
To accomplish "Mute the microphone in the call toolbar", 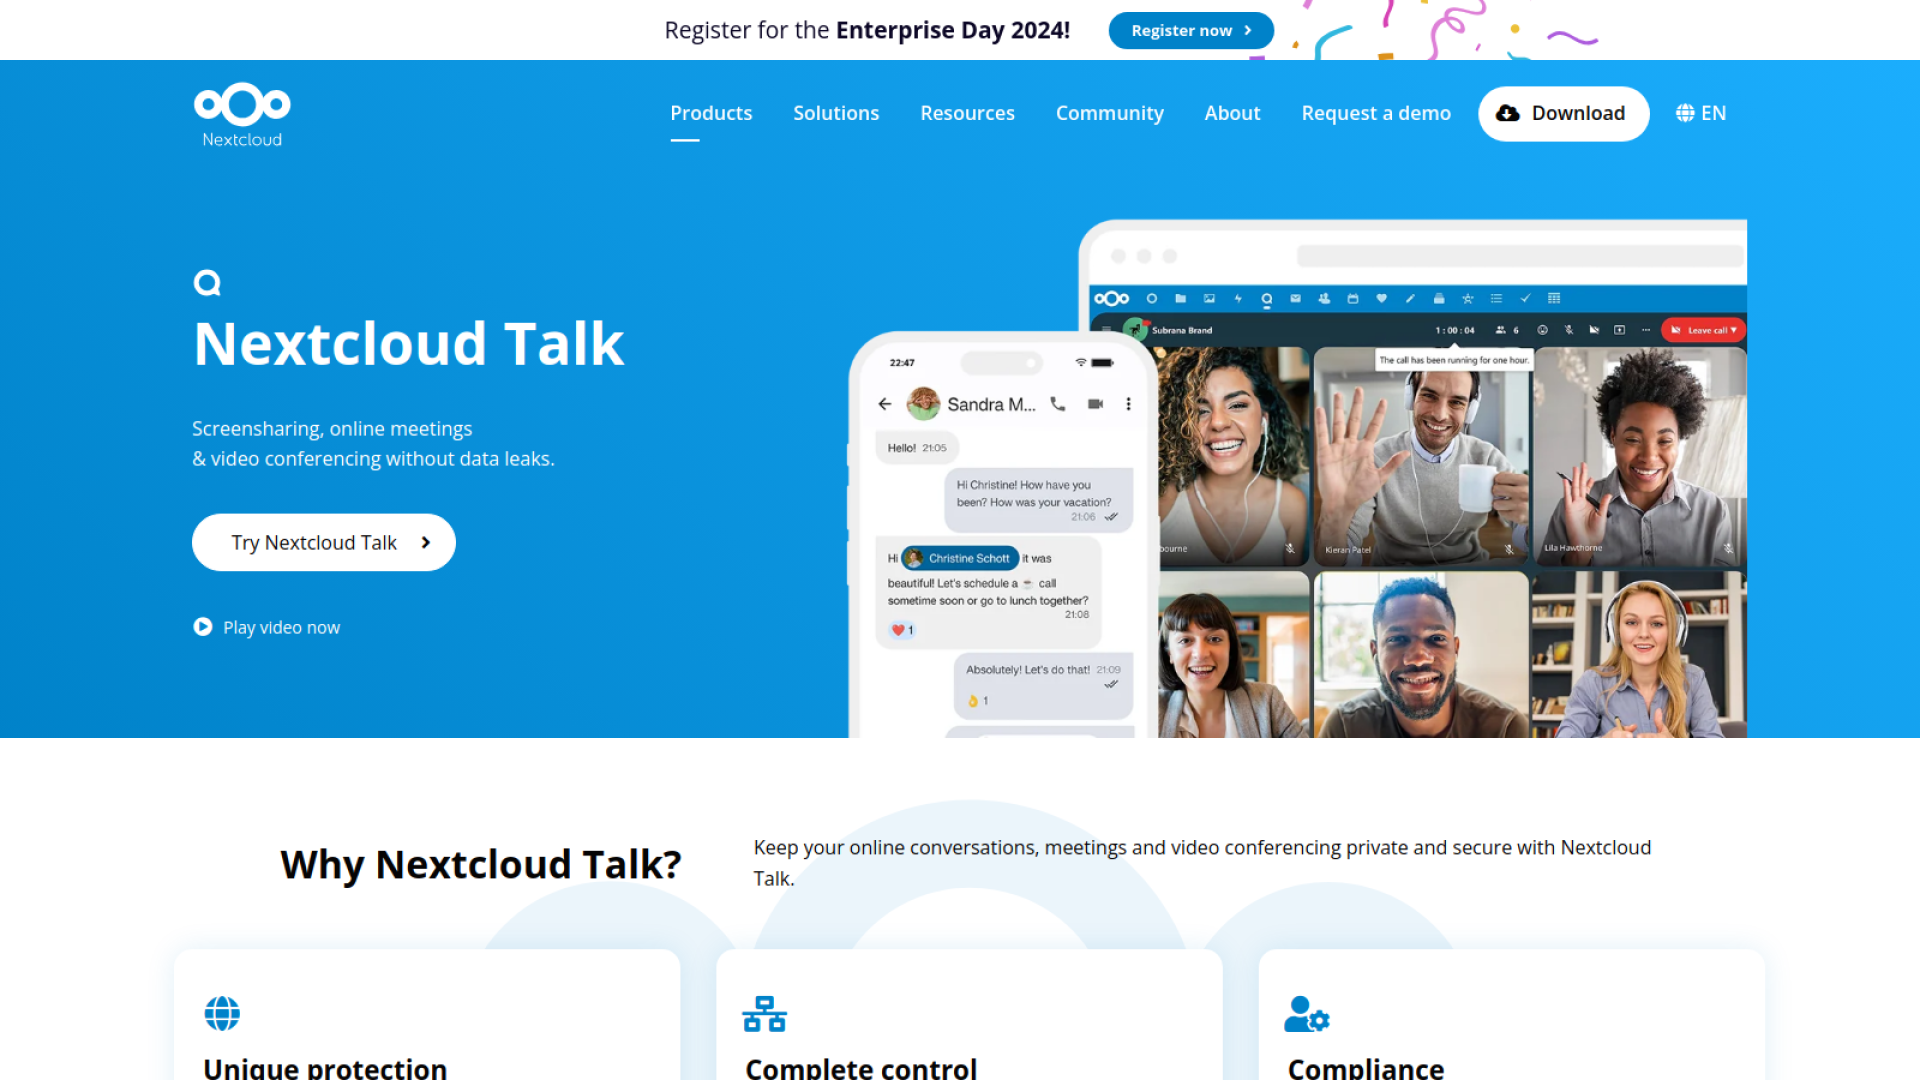I will (x=1569, y=330).
